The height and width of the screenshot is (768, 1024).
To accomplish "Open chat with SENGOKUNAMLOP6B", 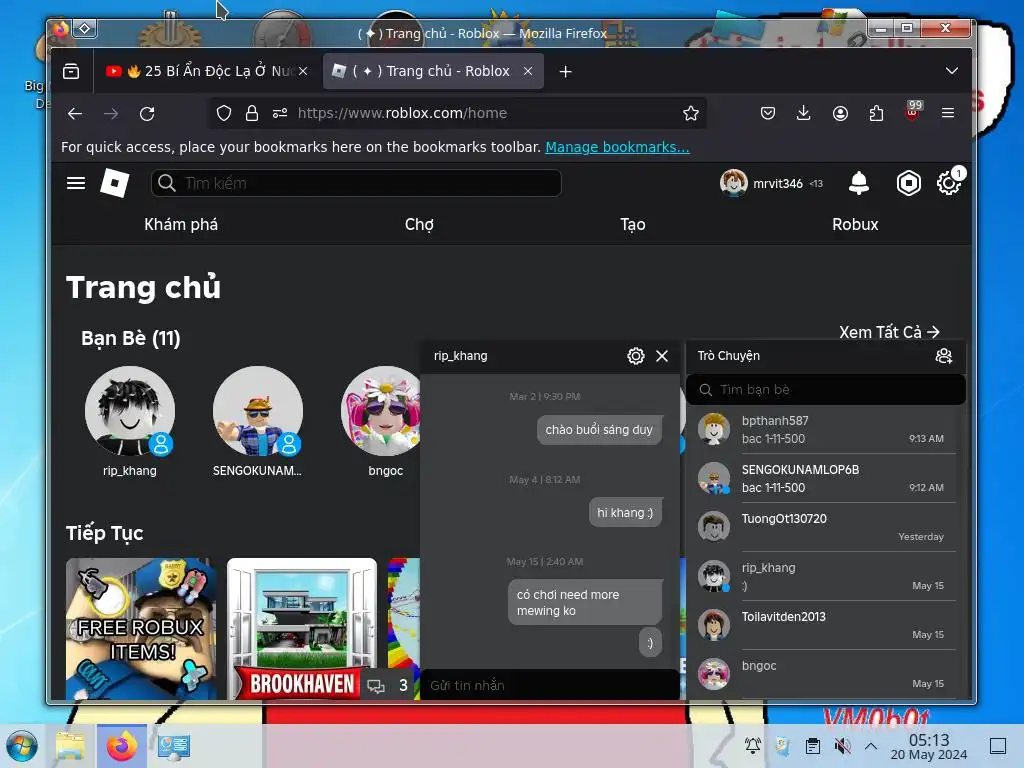I will coord(826,479).
